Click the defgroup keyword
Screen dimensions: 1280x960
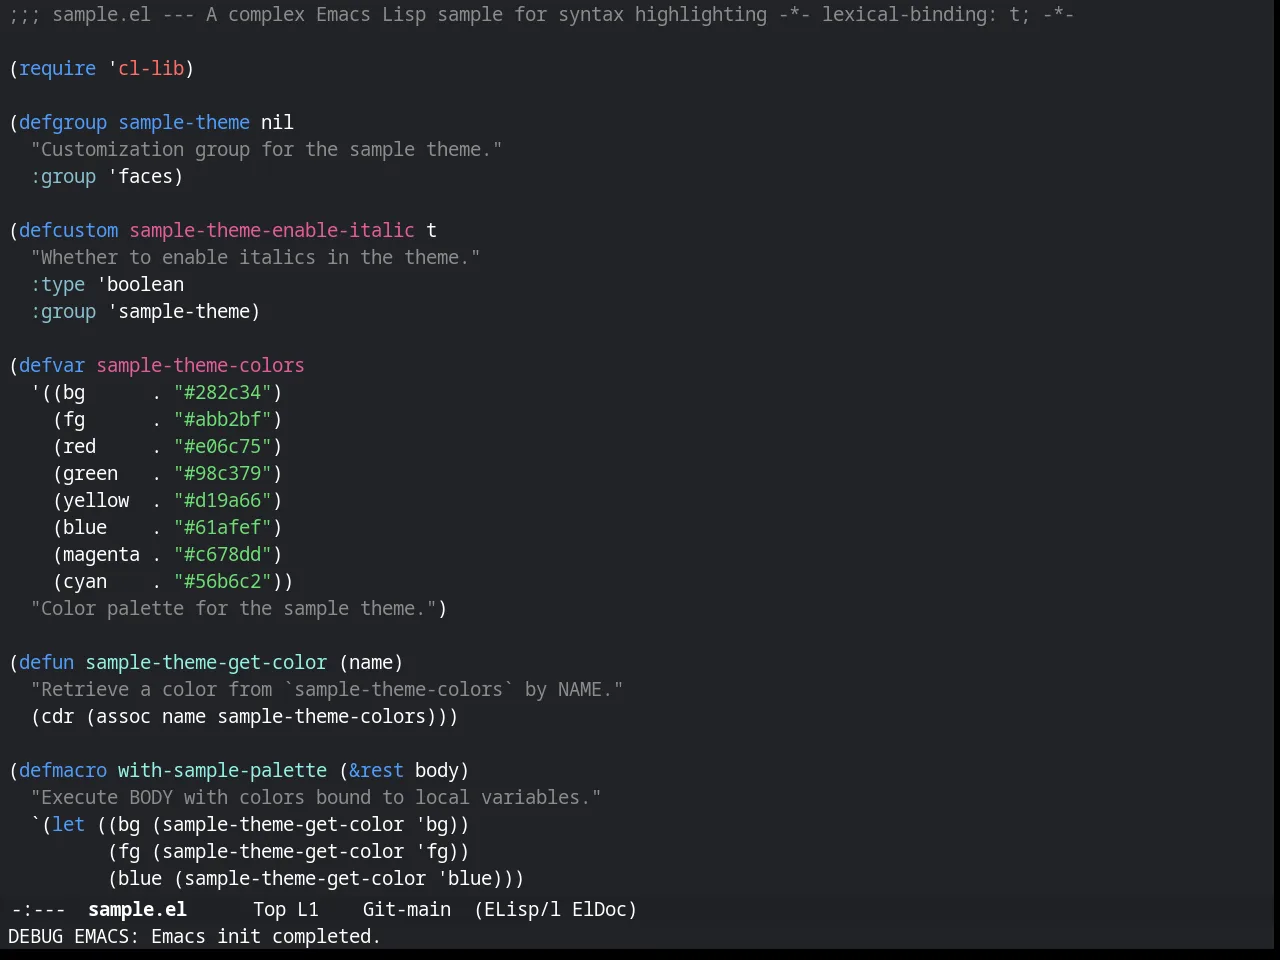click(63, 122)
